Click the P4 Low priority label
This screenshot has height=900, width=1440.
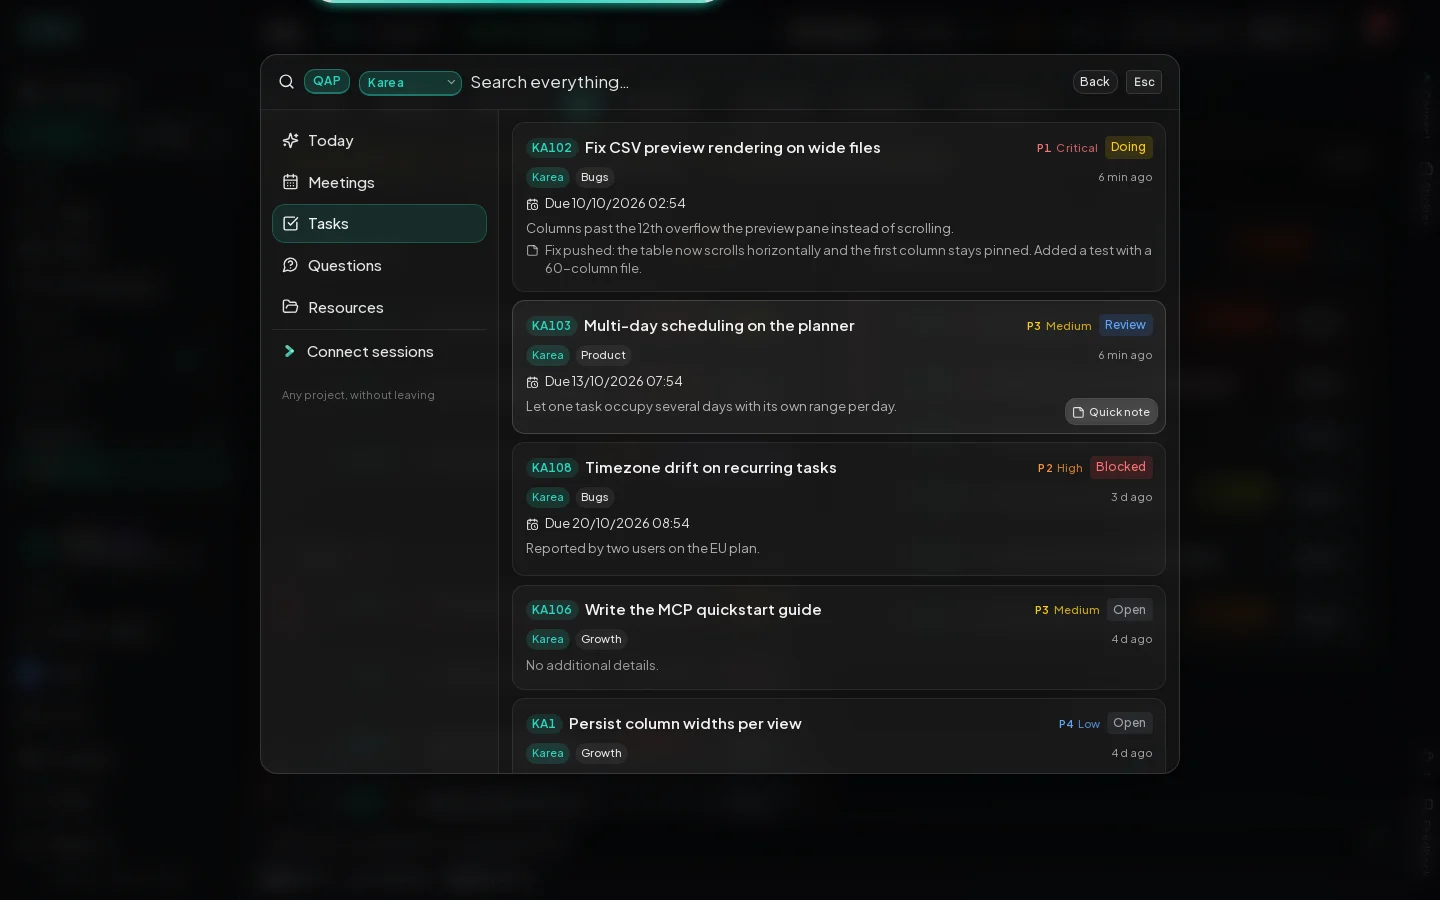tap(1079, 724)
